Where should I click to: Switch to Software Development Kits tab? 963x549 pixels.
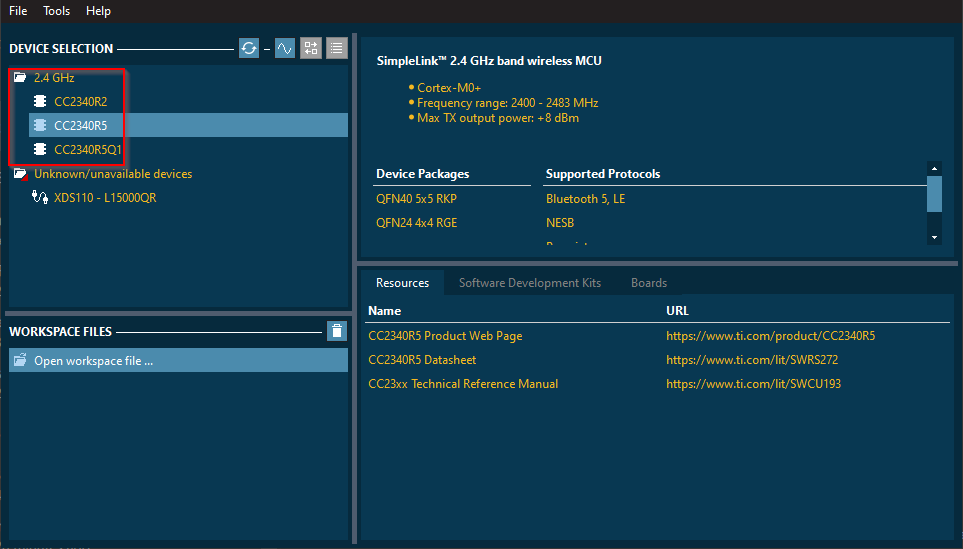coord(530,283)
